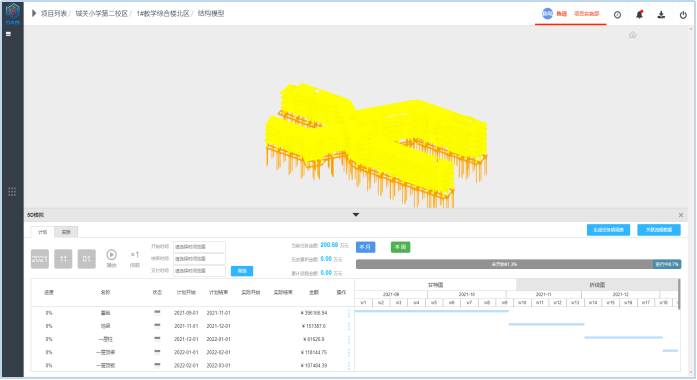Expand the breadcrumb arrow before 项目列表
This screenshot has width=697, height=380.
click(x=34, y=13)
